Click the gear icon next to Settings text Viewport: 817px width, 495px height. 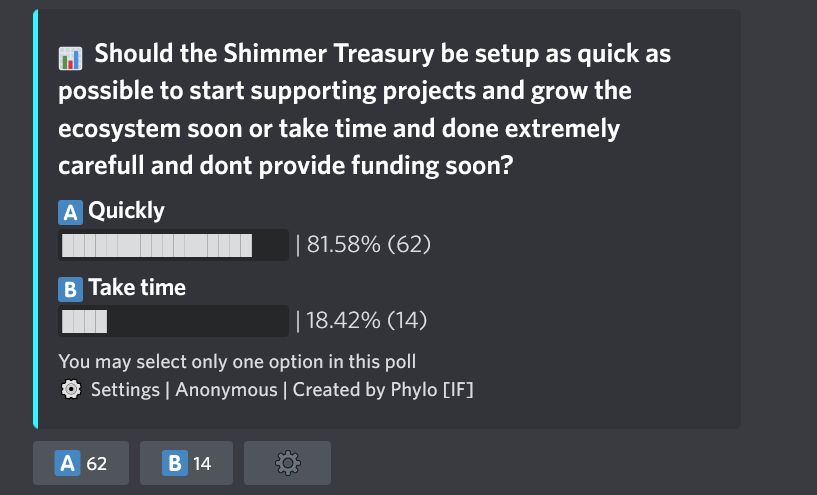71,389
